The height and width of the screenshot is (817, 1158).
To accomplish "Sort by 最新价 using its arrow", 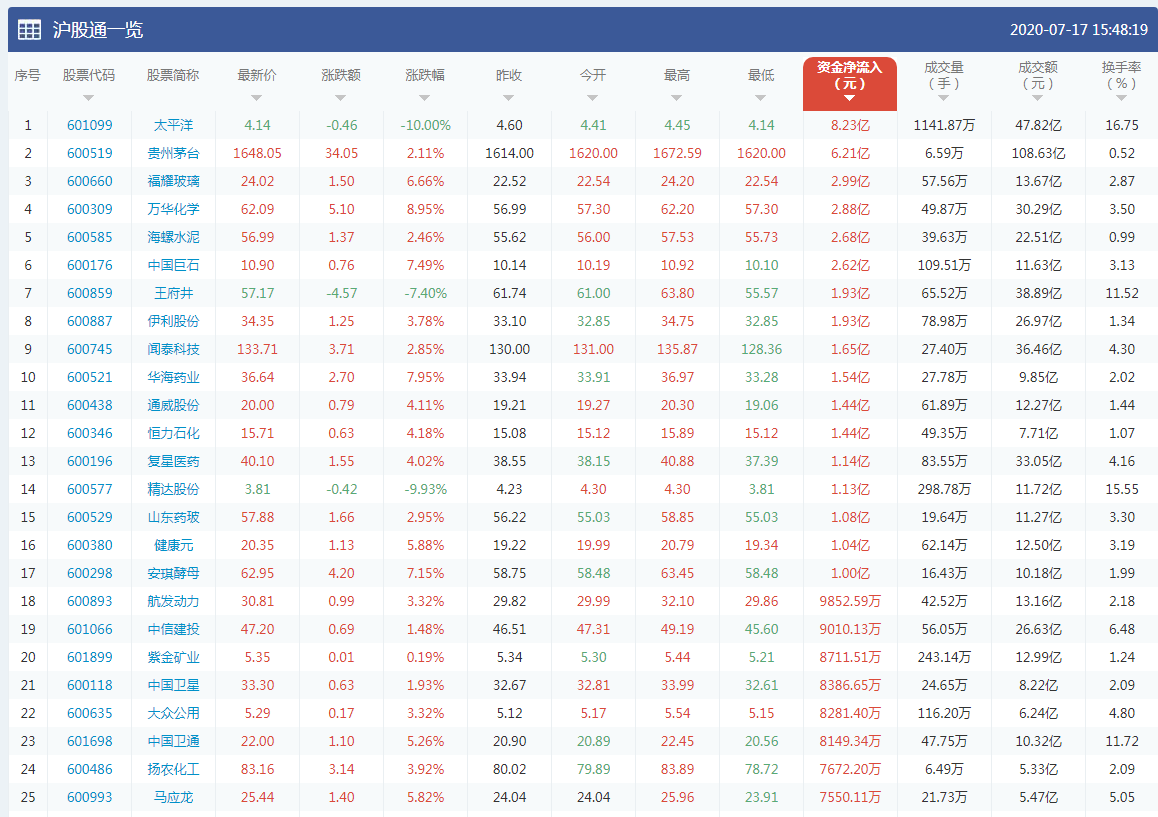I will point(257,98).
